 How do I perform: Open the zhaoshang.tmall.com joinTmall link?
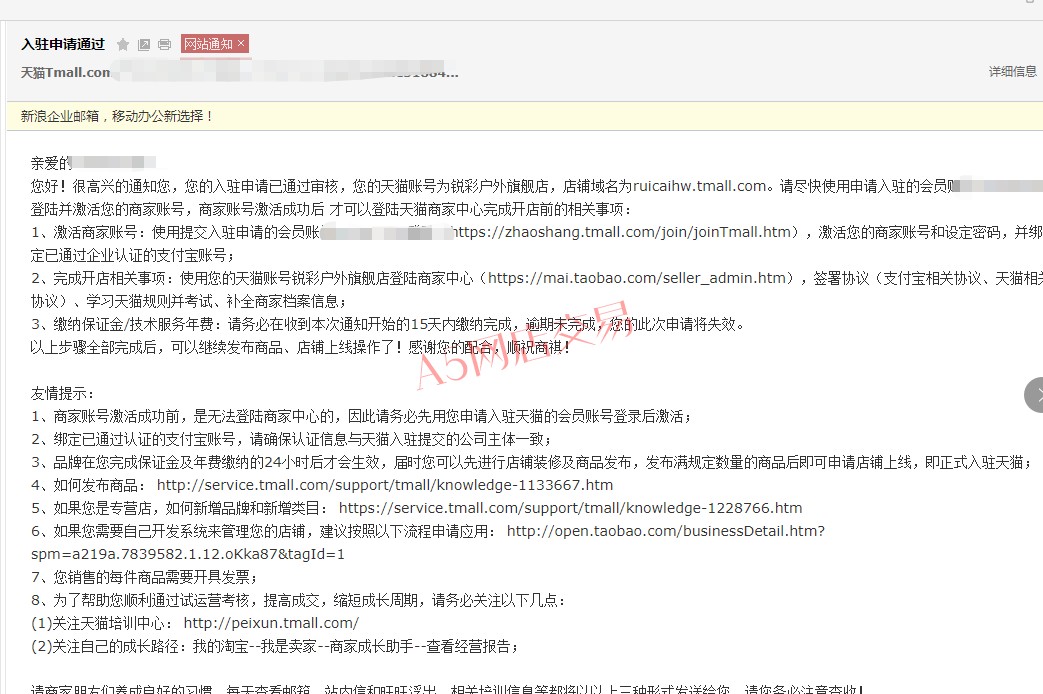621,232
